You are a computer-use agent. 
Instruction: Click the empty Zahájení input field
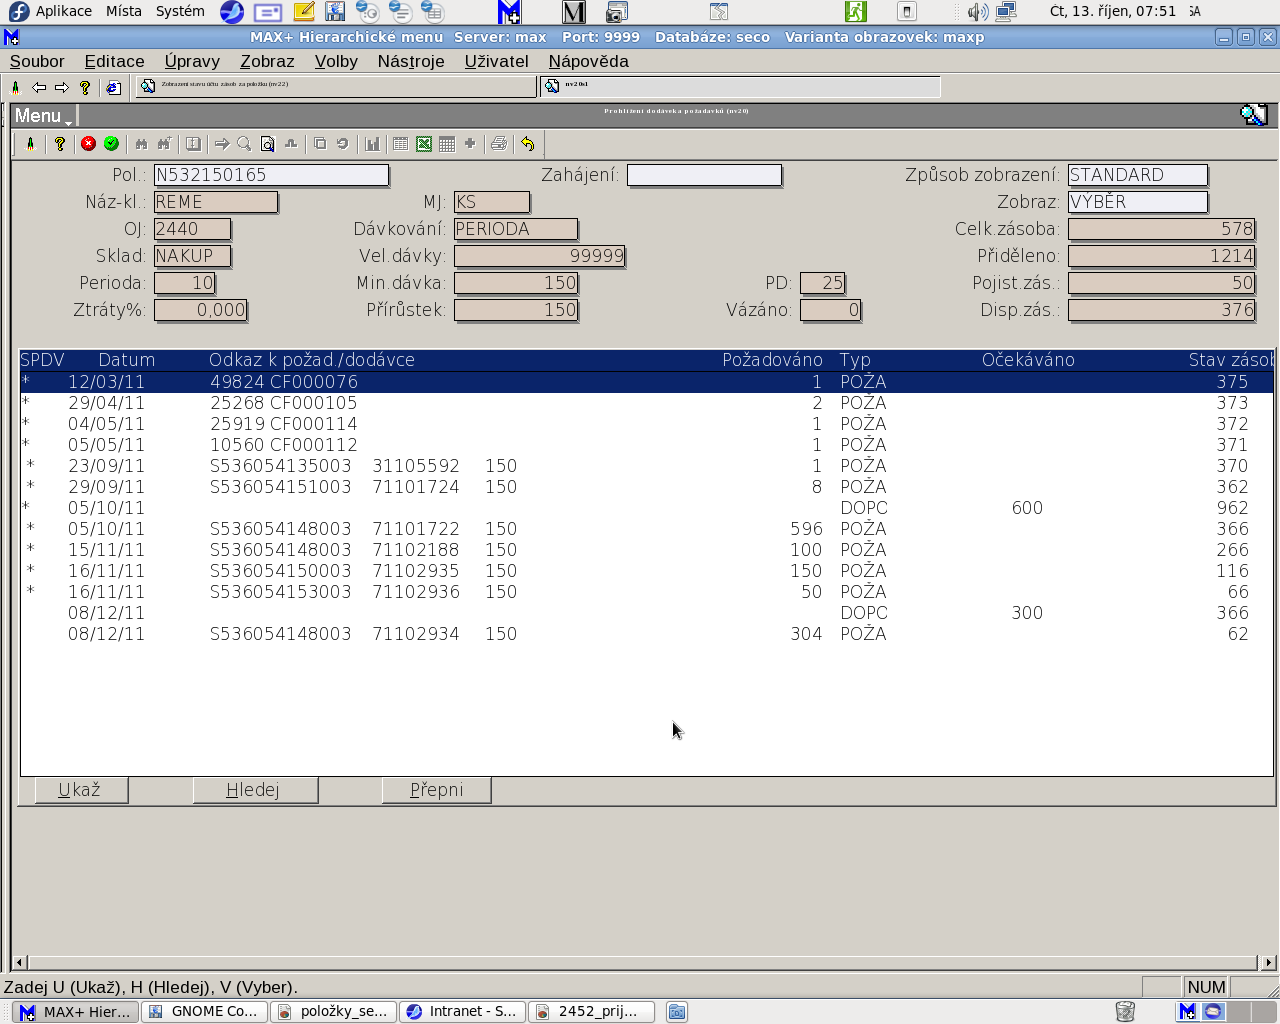(704, 175)
